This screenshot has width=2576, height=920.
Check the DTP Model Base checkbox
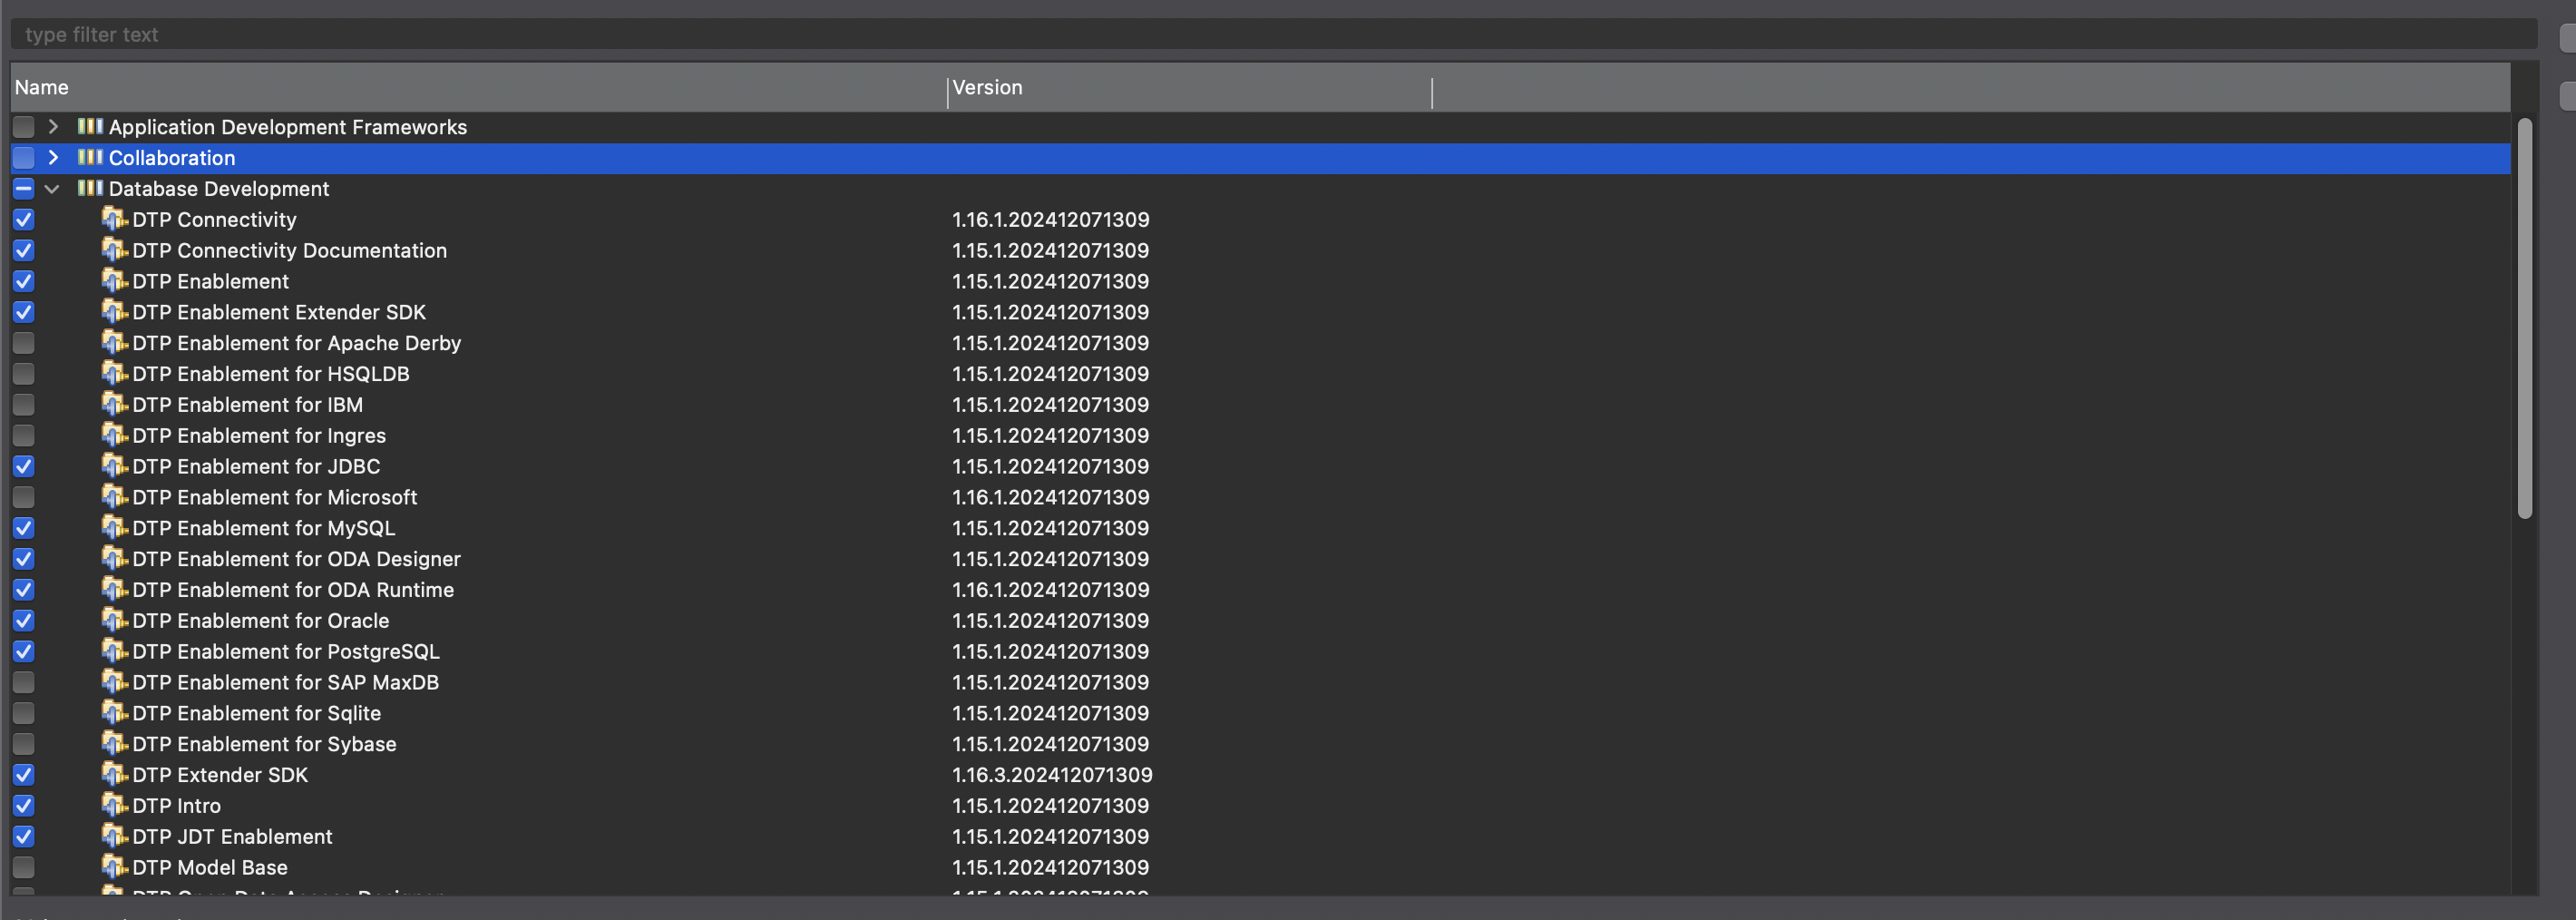pos(24,867)
